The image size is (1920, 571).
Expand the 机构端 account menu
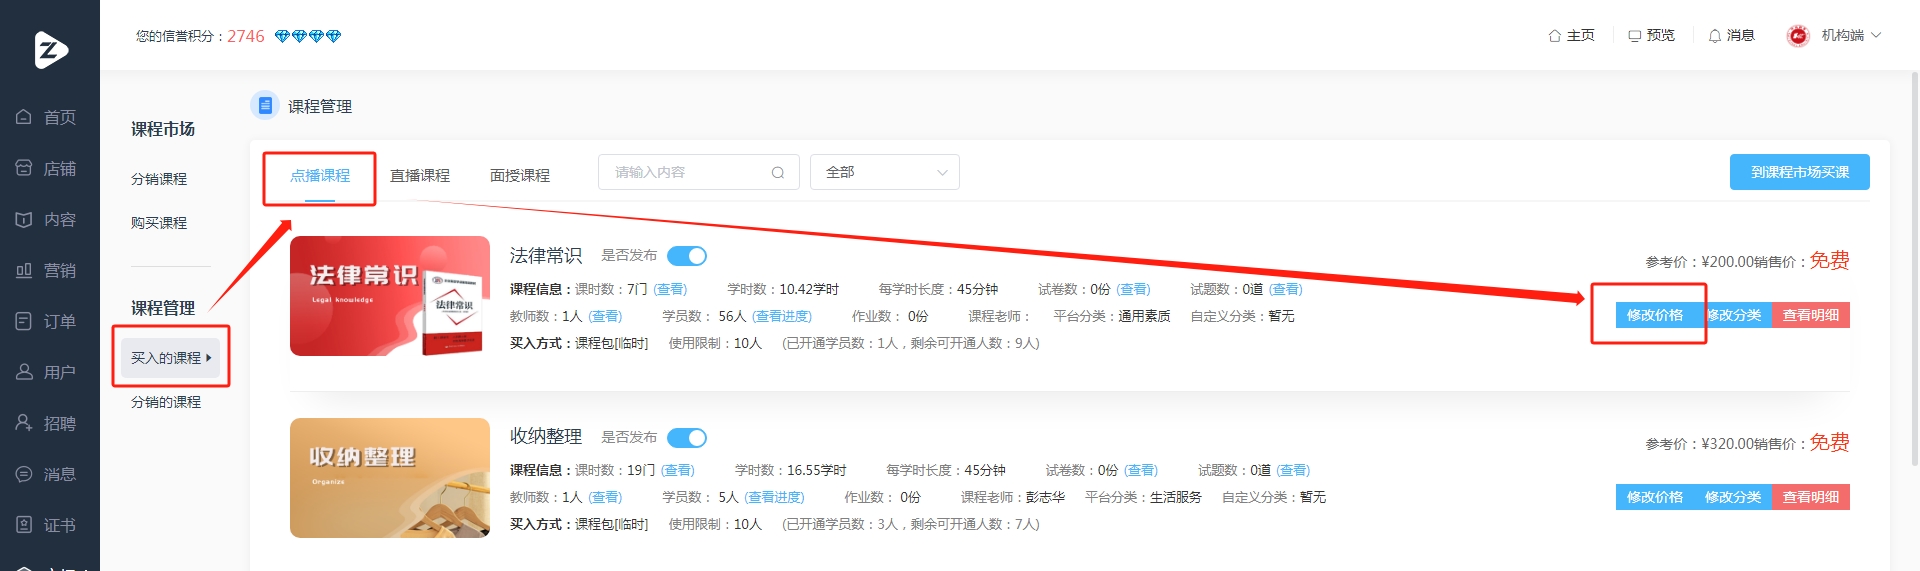click(1852, 35)
